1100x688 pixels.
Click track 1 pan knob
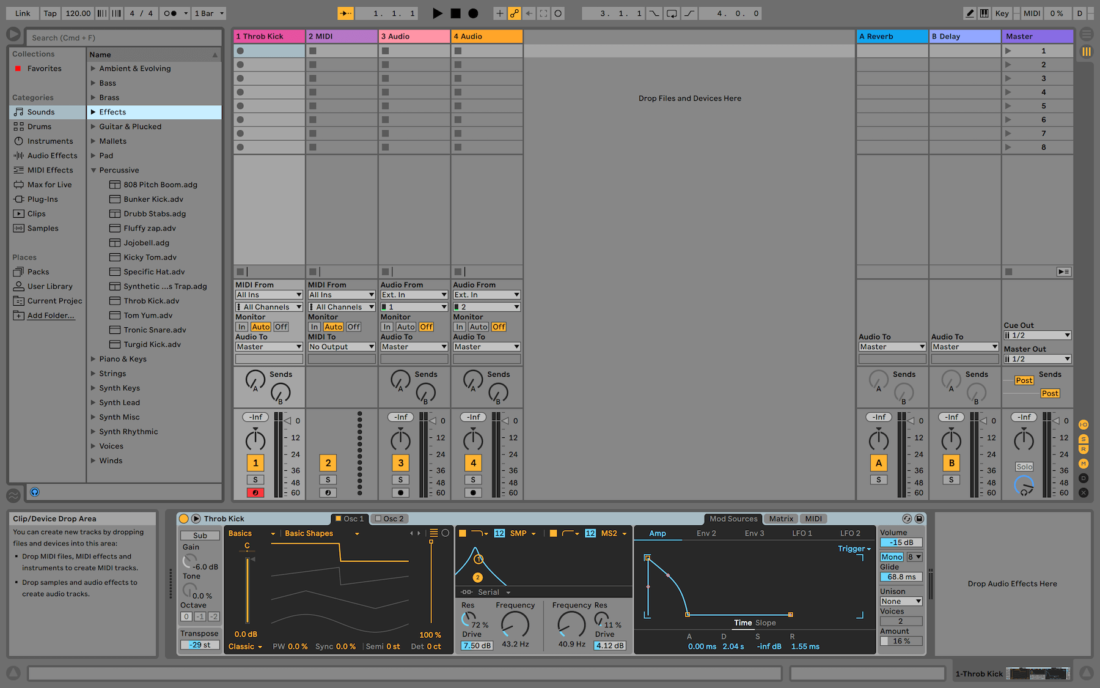(255, 440)
